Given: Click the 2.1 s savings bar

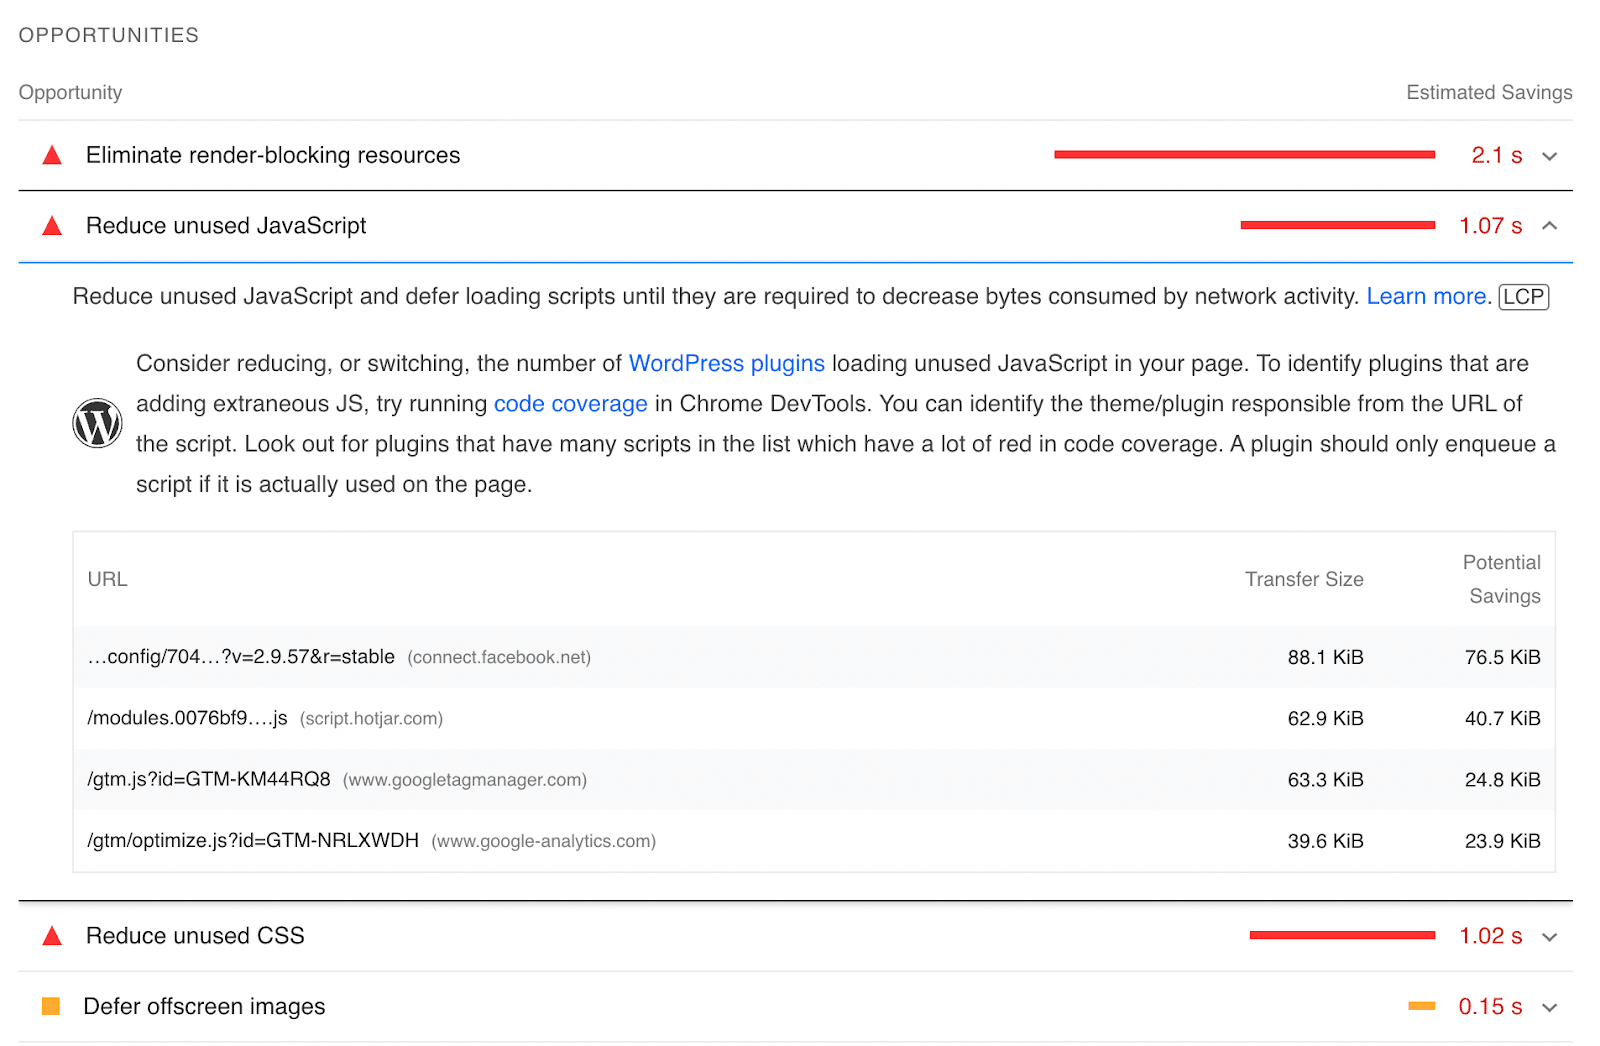Looking at the screenshot, I should [x=1245, y=155].
